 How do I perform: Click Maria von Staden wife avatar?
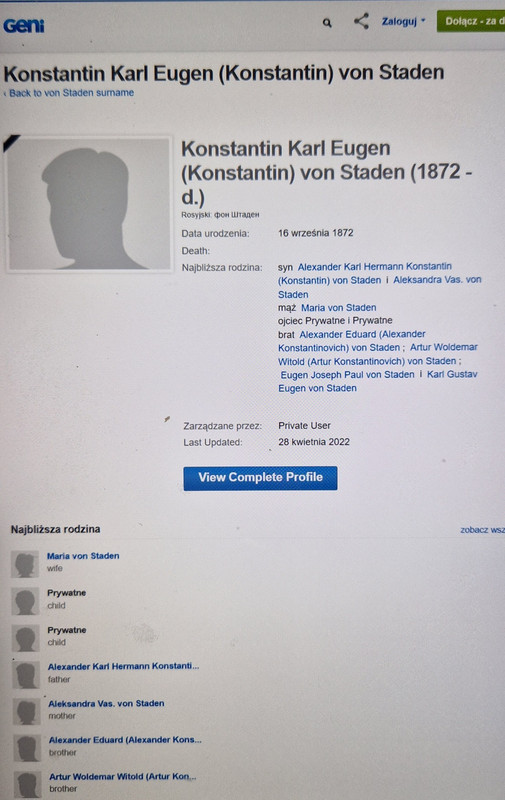coord(25,564)
